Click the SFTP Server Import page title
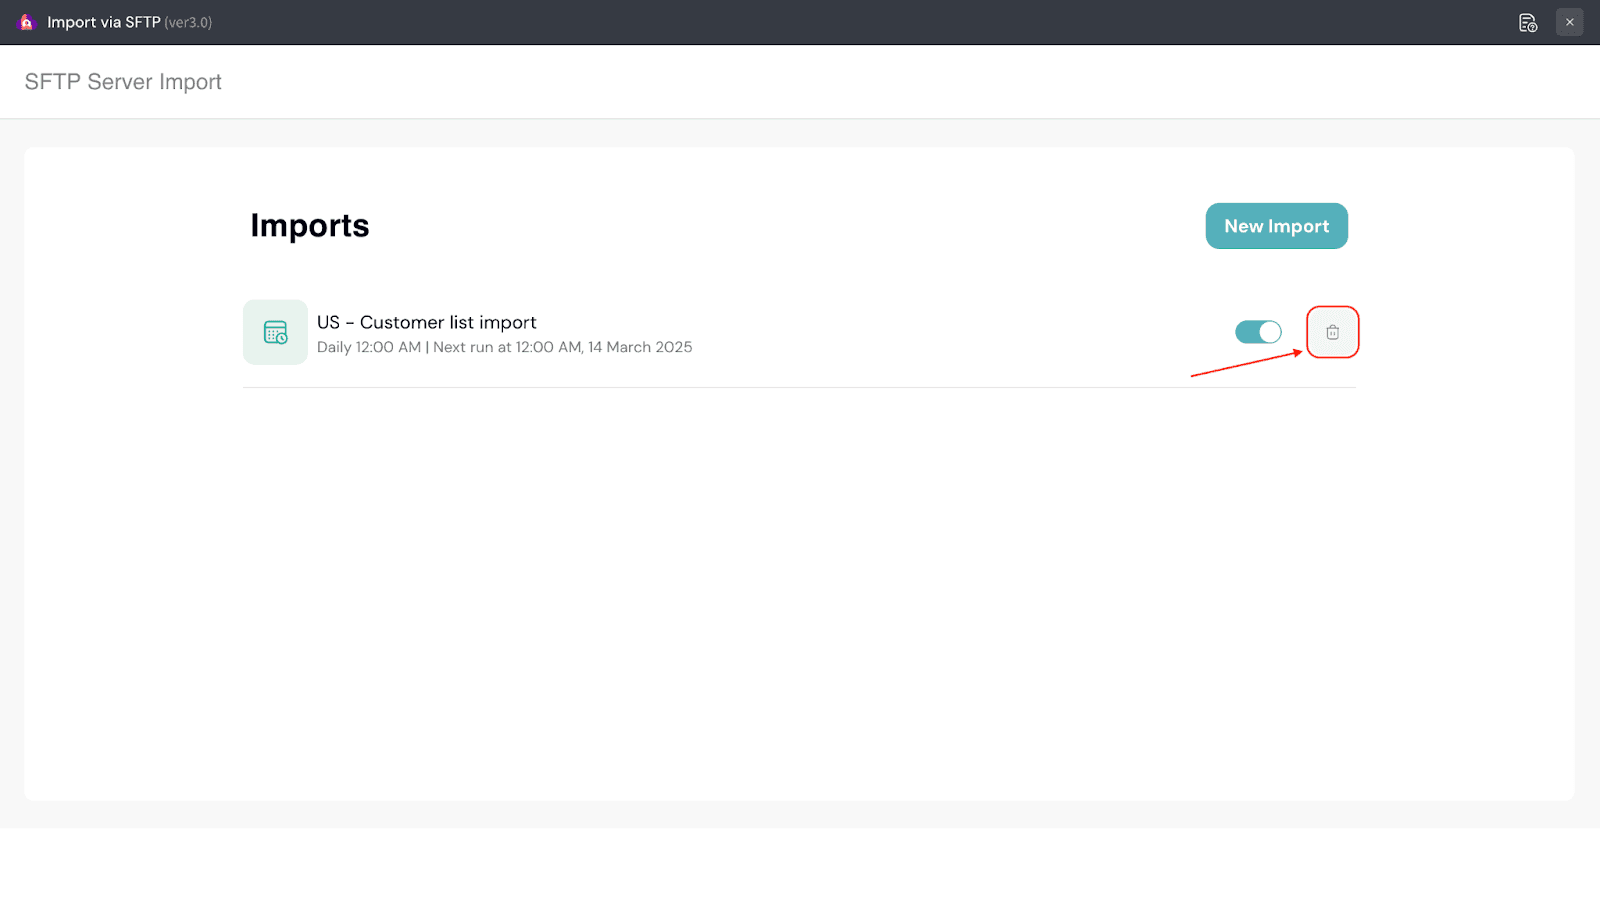This screenshot has height=898, width=1600. click(x=123, y=82)
